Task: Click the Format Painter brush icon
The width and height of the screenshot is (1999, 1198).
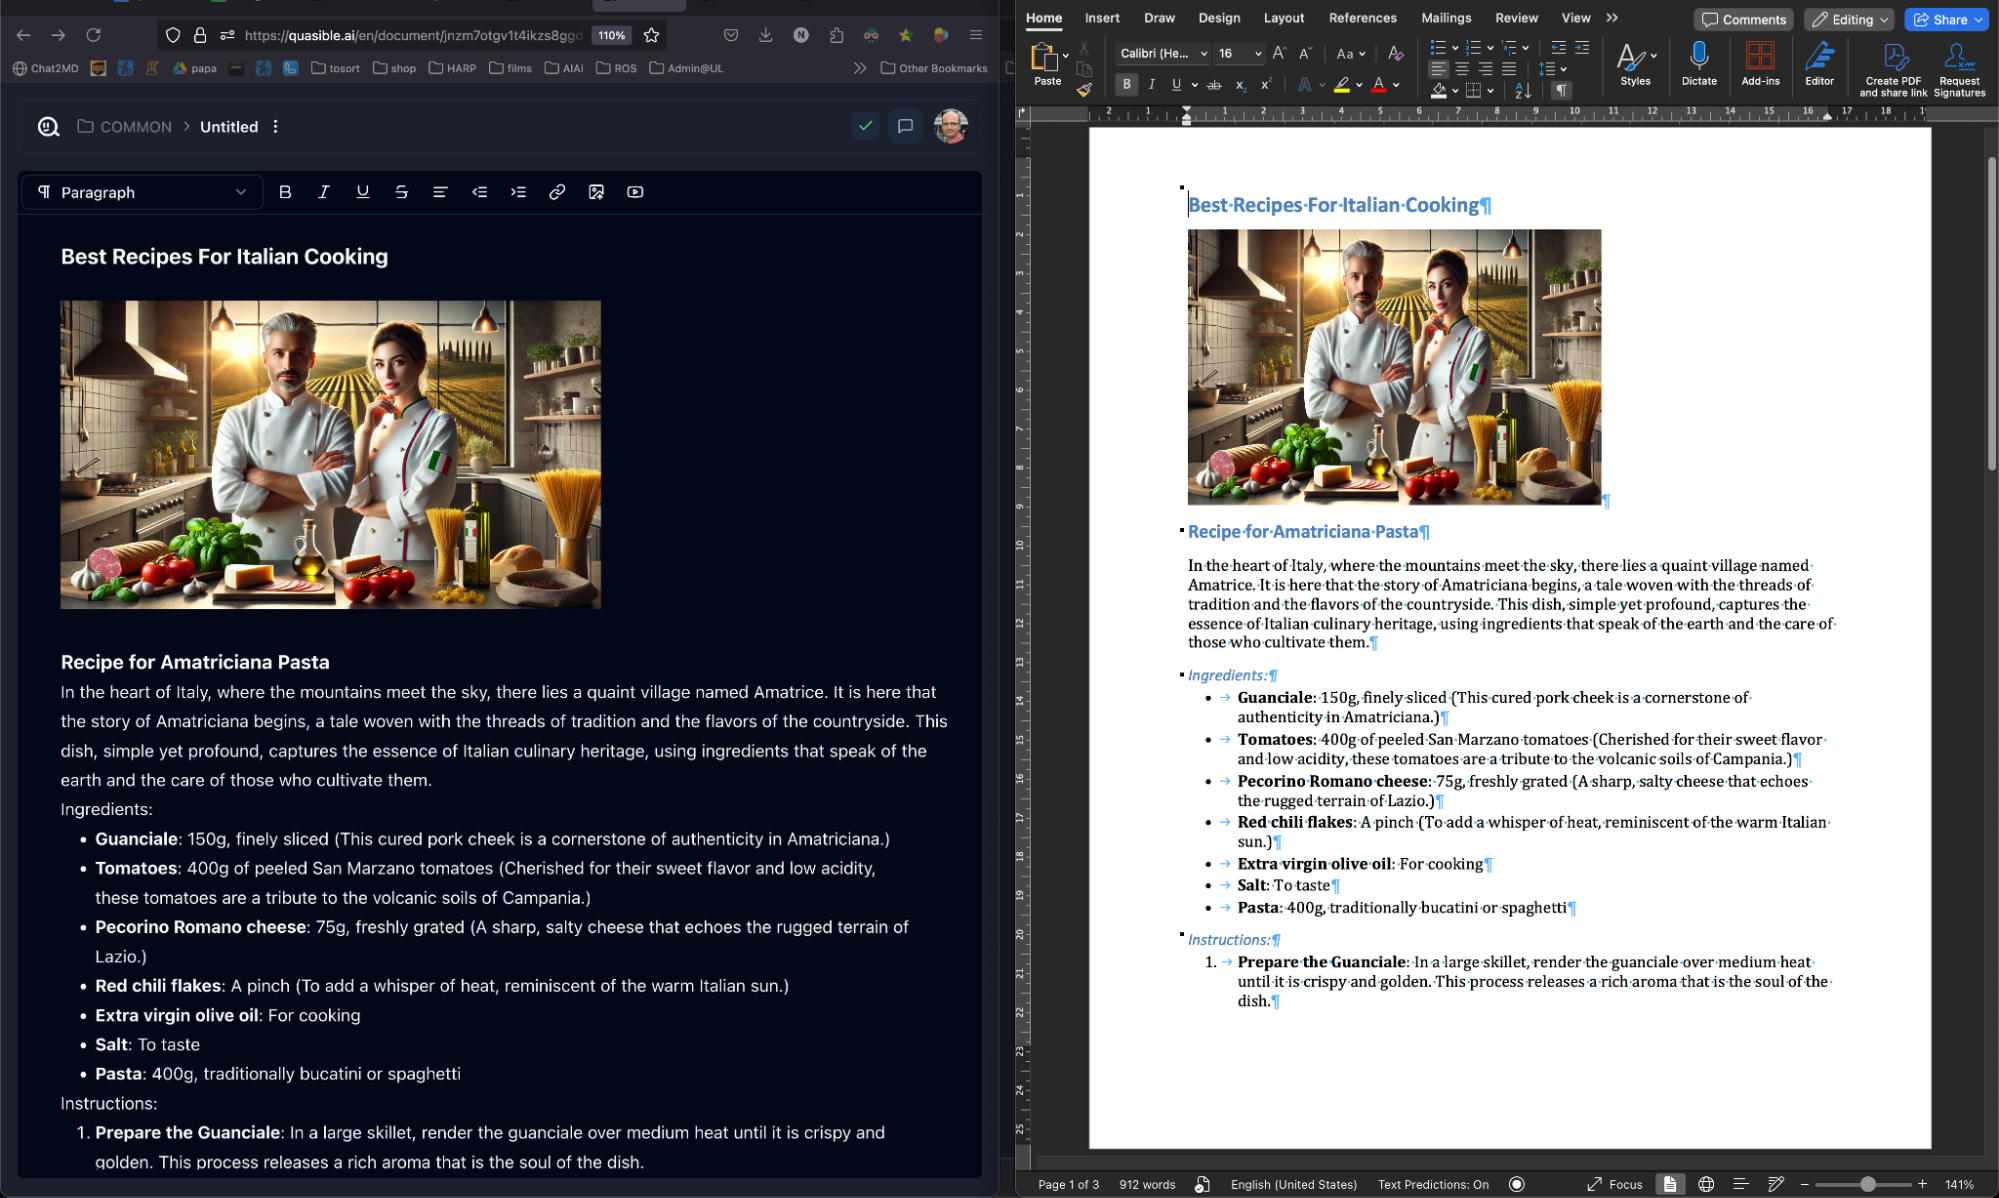Action: (1084, 90)
